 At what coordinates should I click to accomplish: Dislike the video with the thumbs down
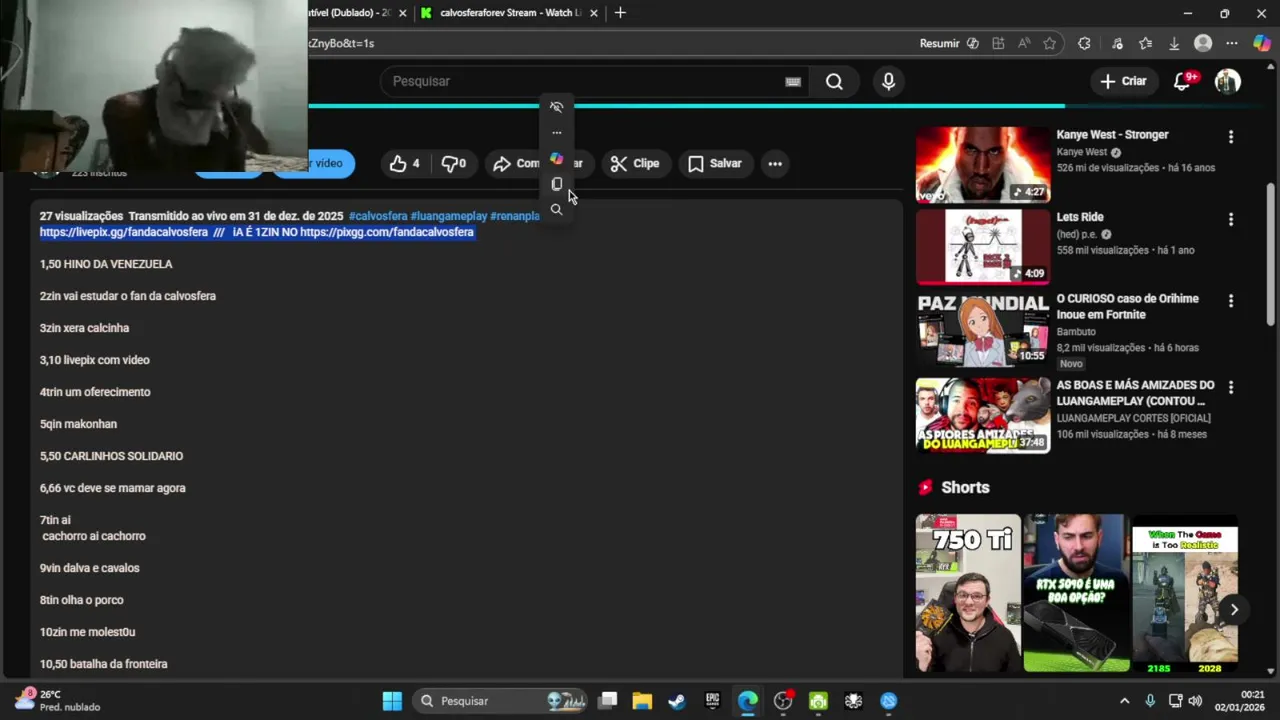point(454,164)
